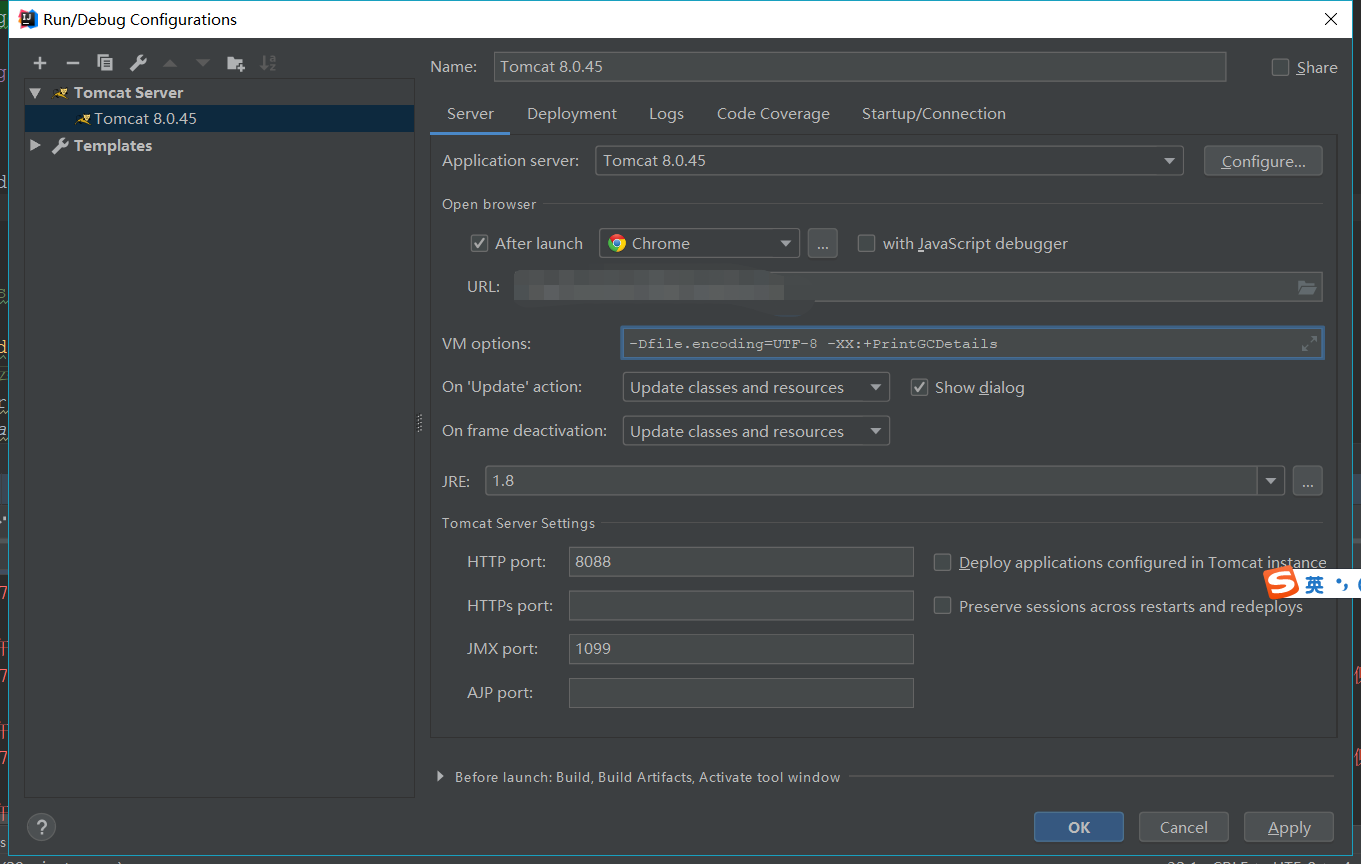Close the Run/Debug Configurations dialog

pyautogui.click(x=1331, y=19)
